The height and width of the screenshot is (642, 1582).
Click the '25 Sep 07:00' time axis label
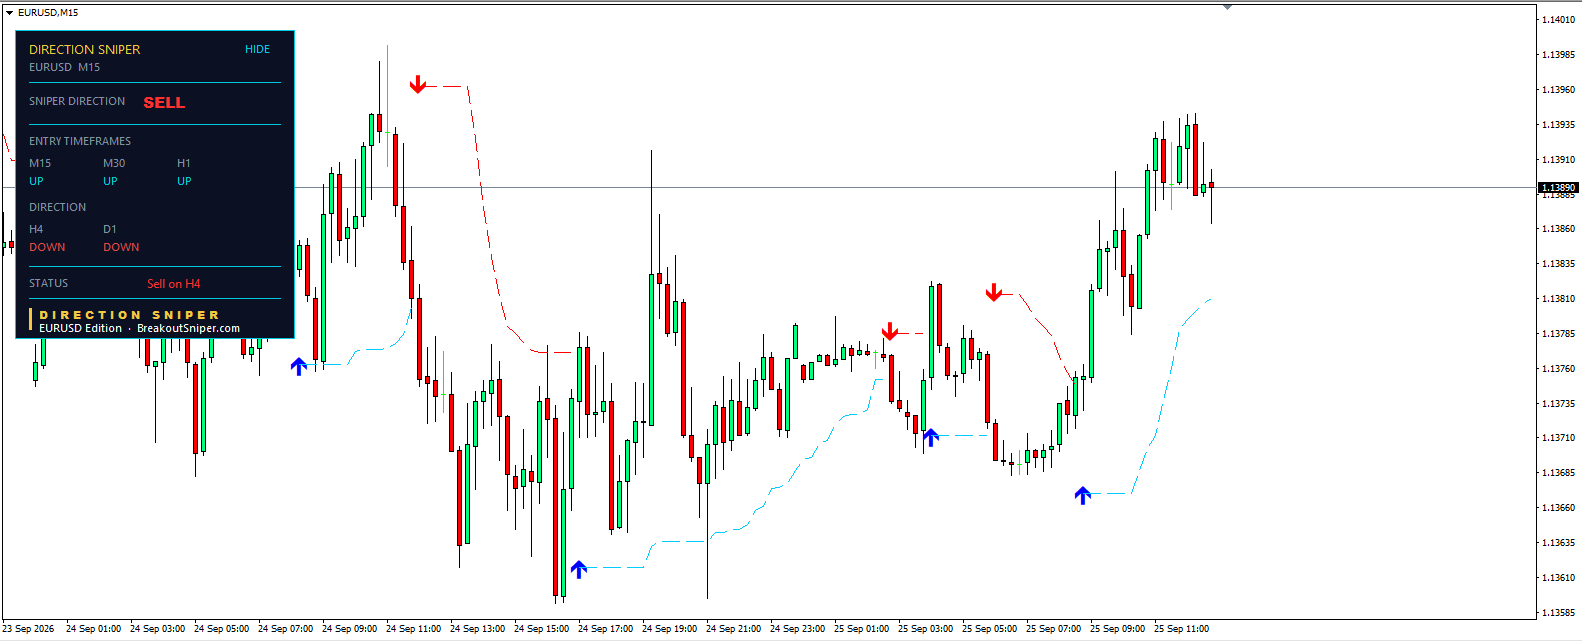(1053, 629)
